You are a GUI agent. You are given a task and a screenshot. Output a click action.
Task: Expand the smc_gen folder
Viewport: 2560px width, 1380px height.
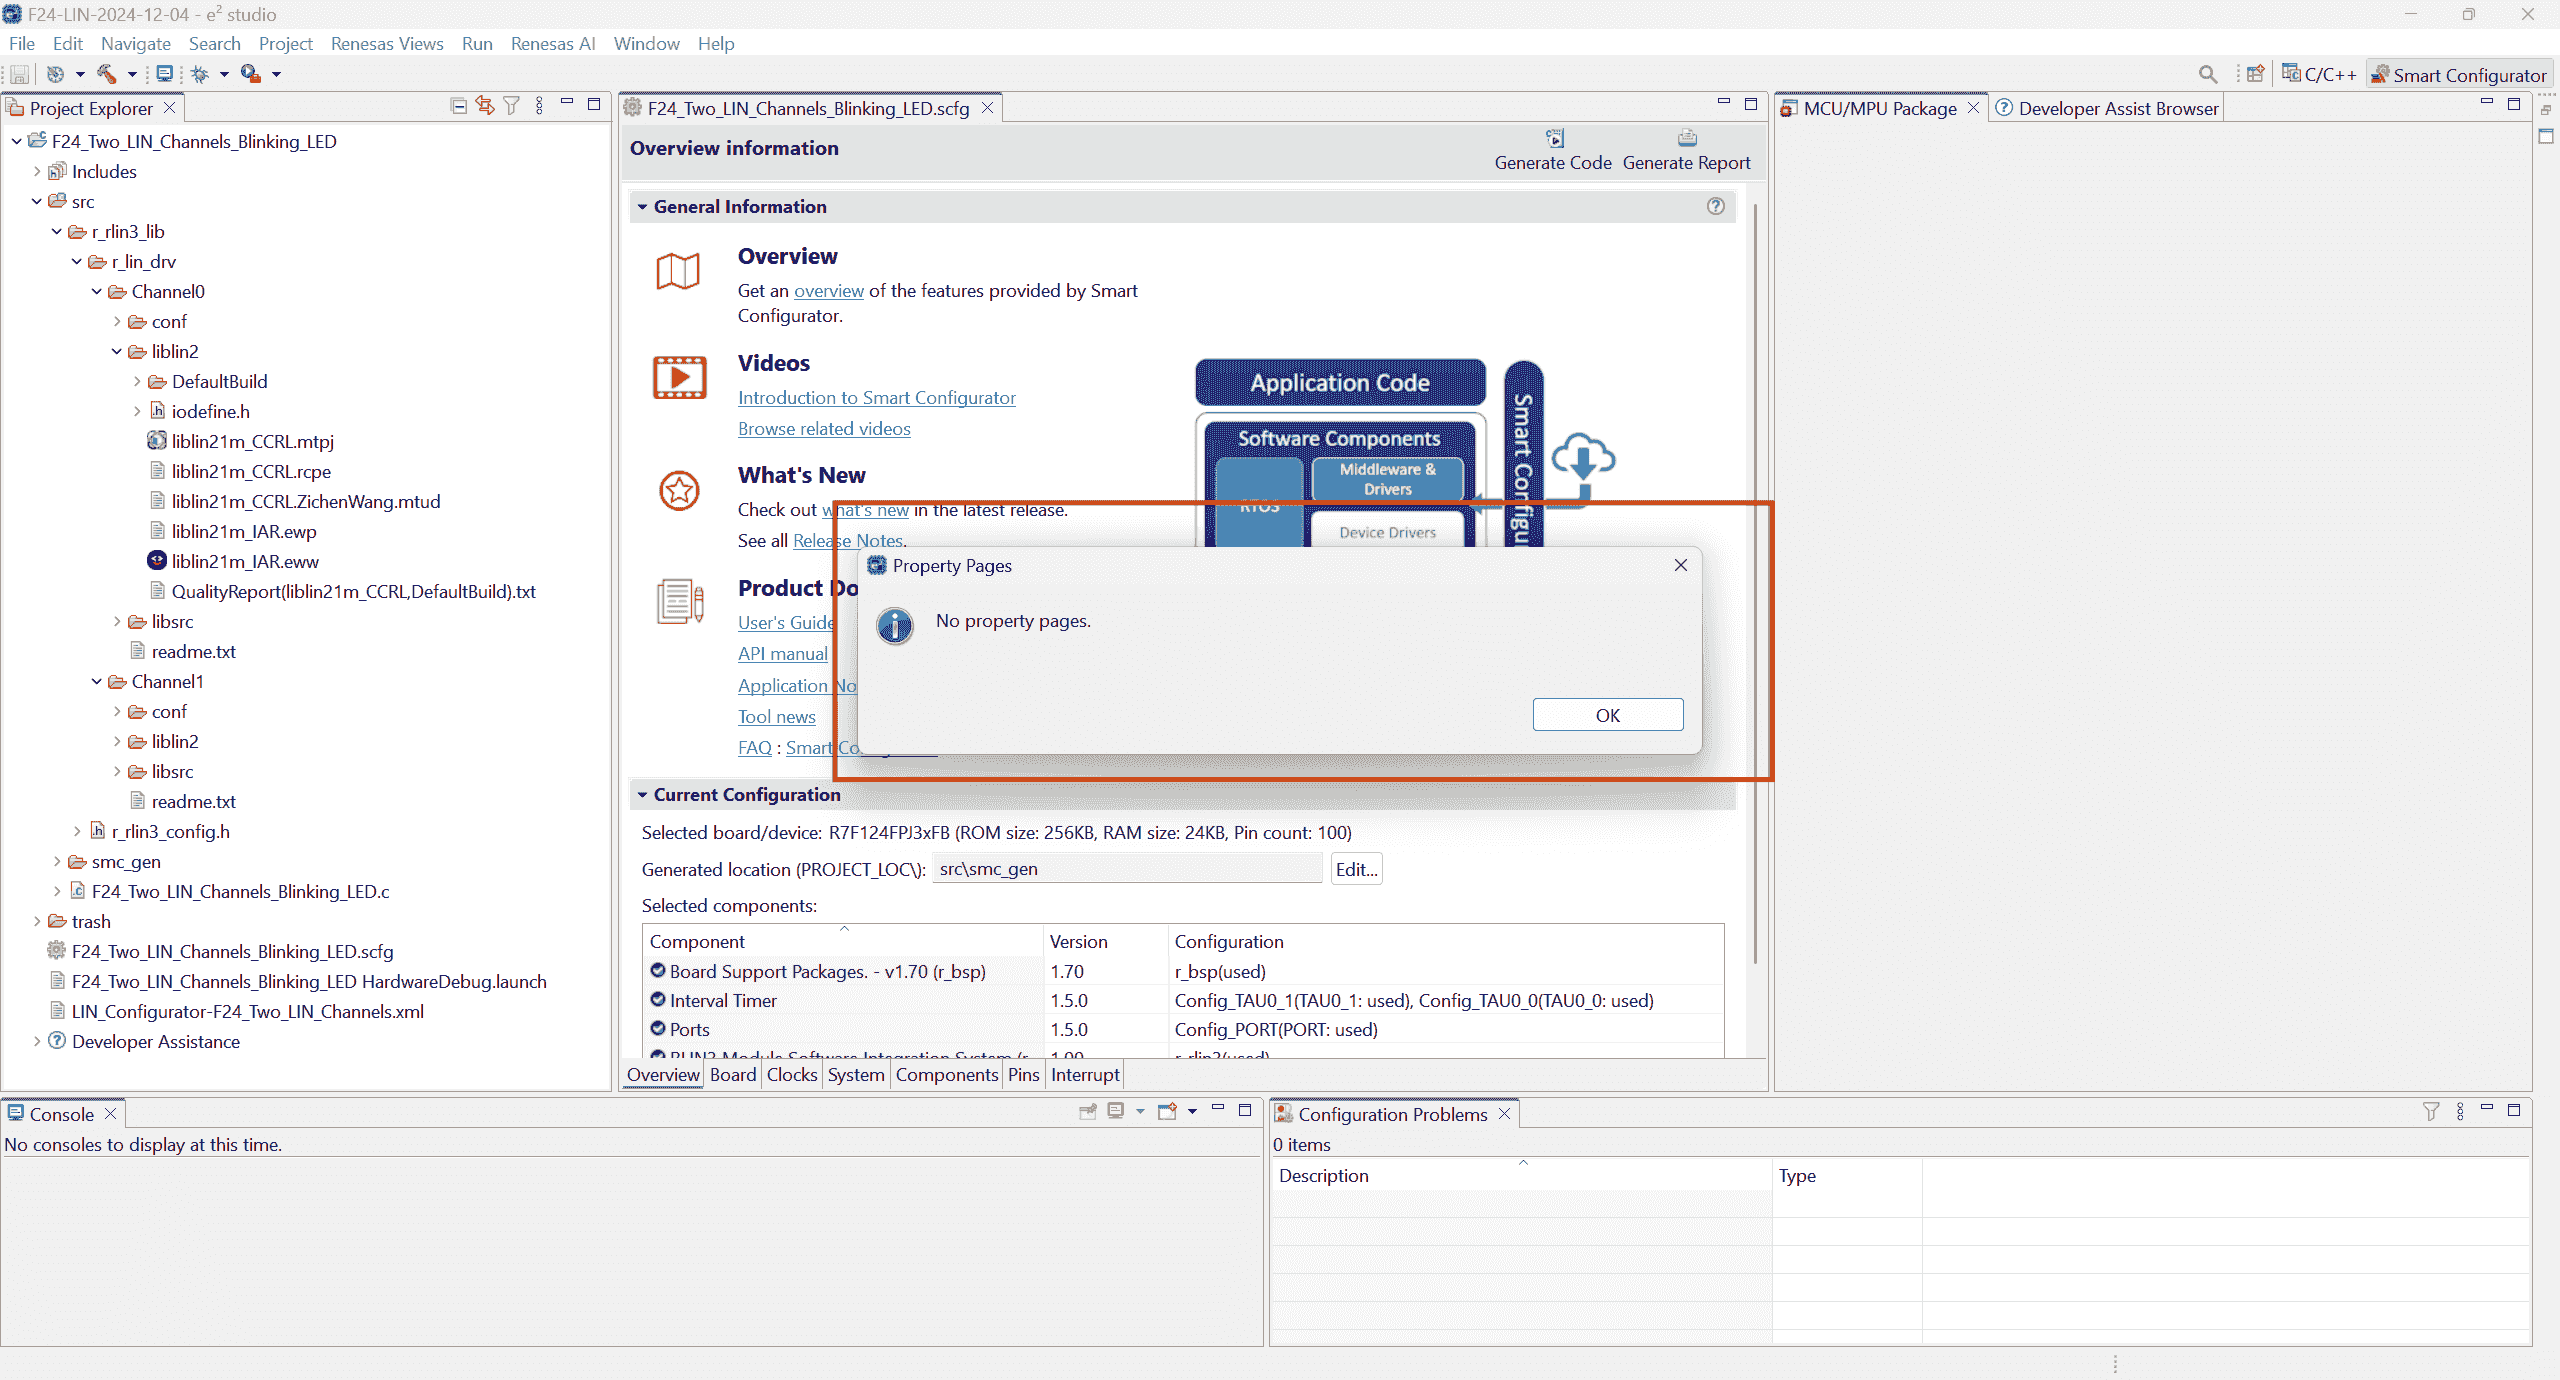click(x=58, y=861)
